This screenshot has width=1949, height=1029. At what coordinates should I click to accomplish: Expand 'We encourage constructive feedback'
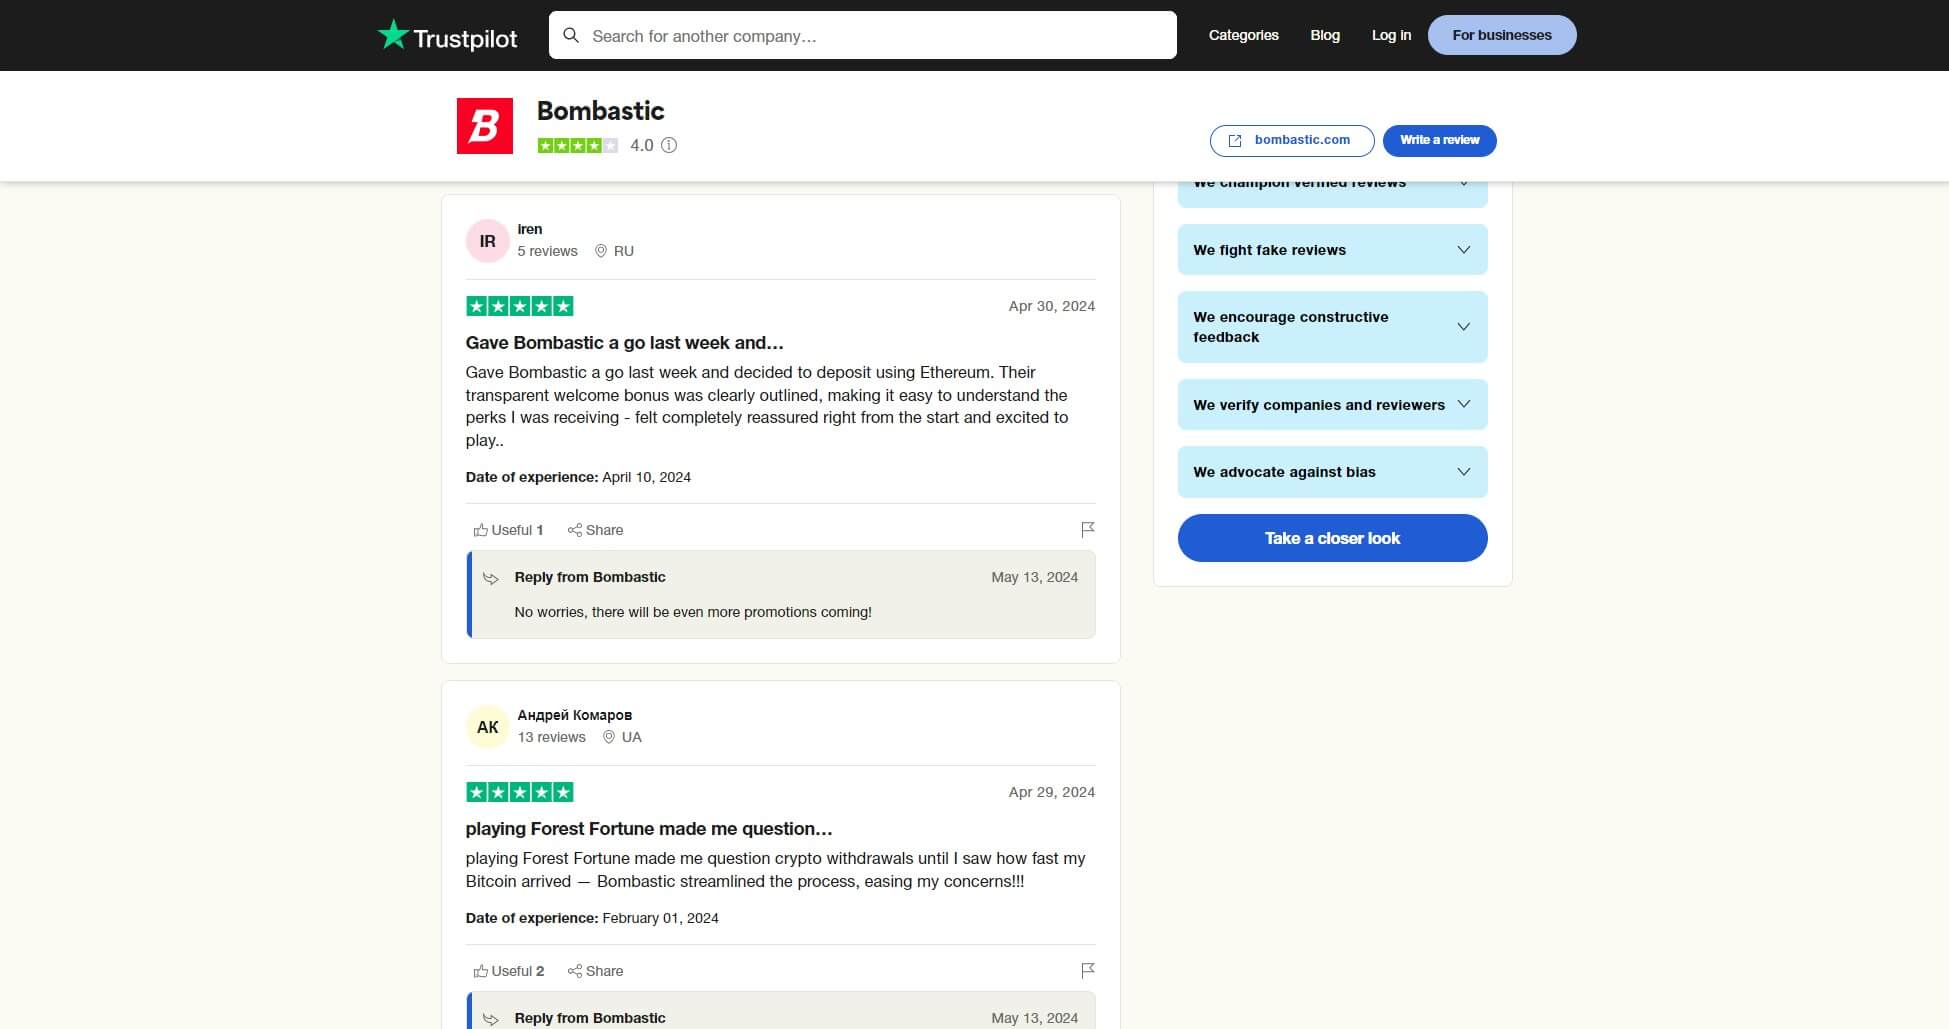1332,327
